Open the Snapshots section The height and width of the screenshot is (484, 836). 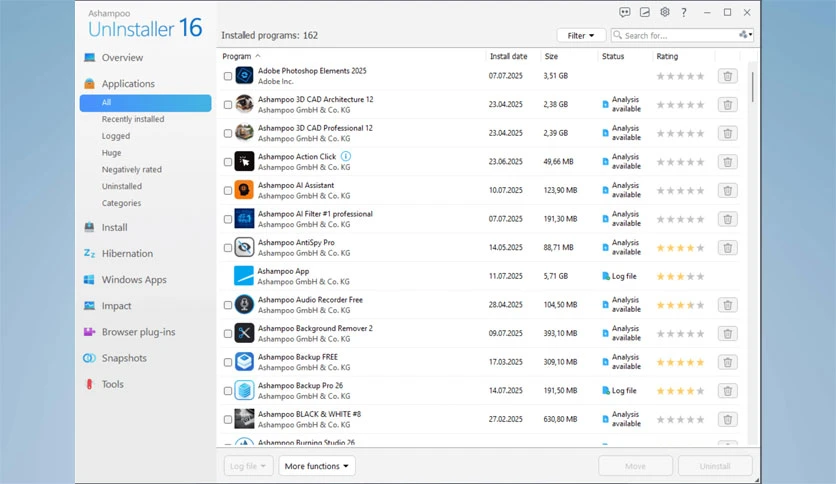(124, 358)
